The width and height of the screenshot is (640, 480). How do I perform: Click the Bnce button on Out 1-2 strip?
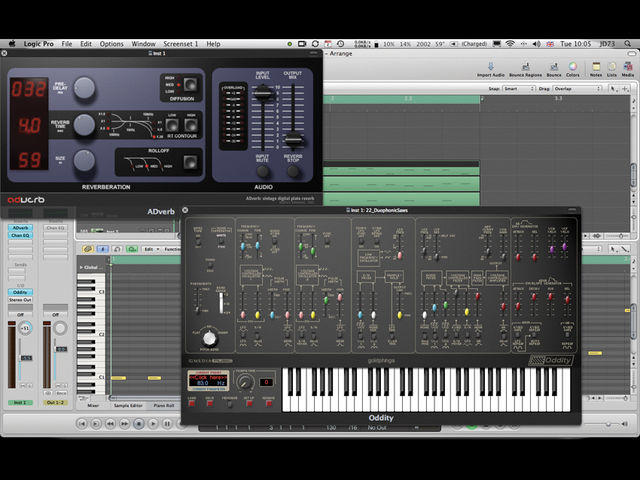point(61,393)
